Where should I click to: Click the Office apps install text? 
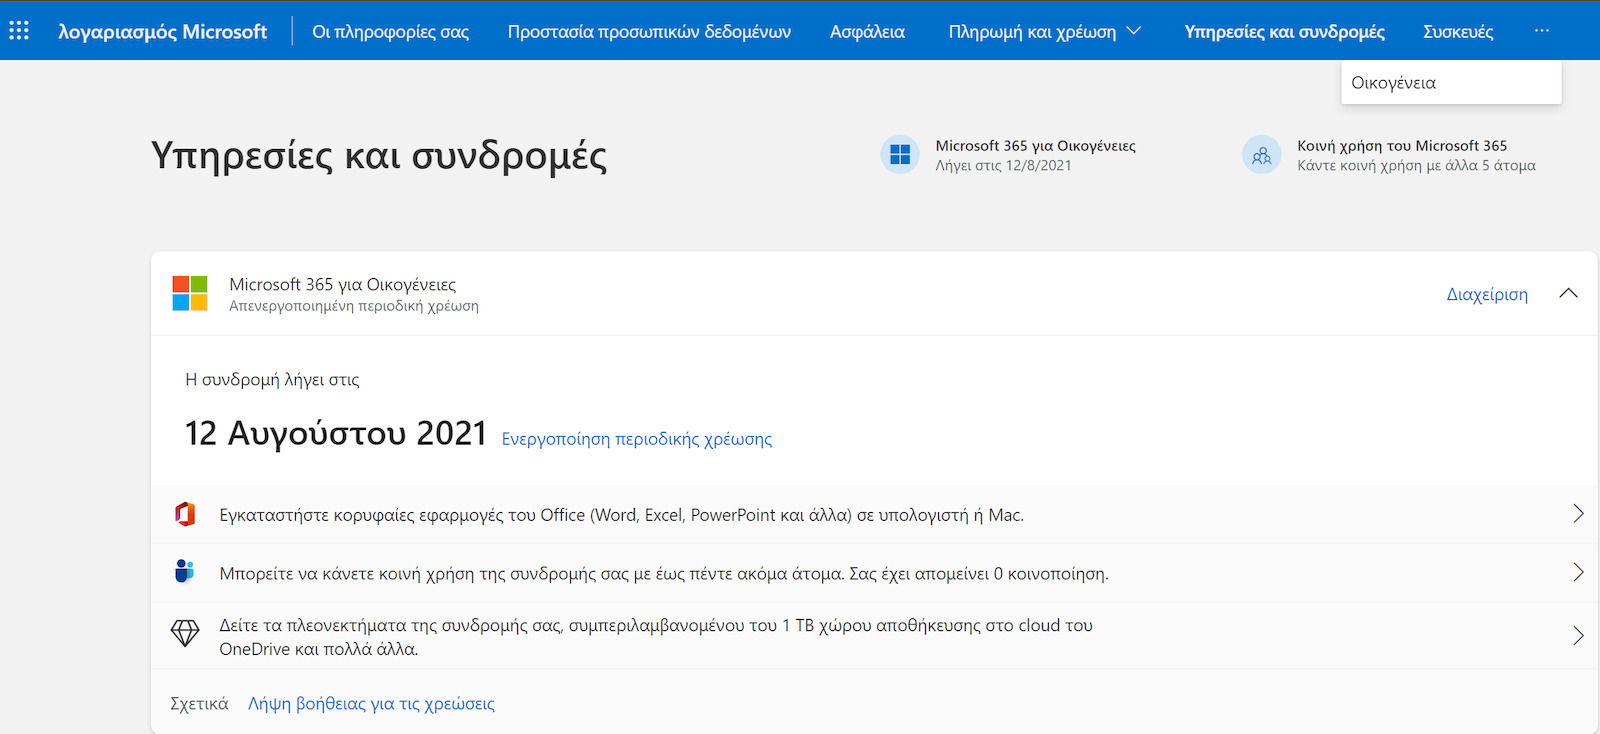[x=622, y=515]
